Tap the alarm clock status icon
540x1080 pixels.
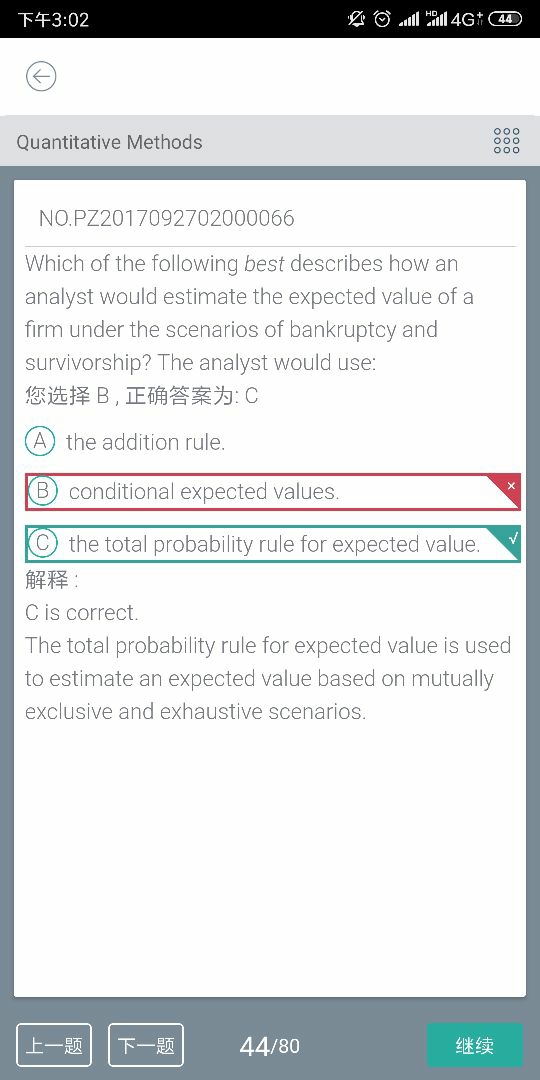pyautogui.click(x=382, y=19)
